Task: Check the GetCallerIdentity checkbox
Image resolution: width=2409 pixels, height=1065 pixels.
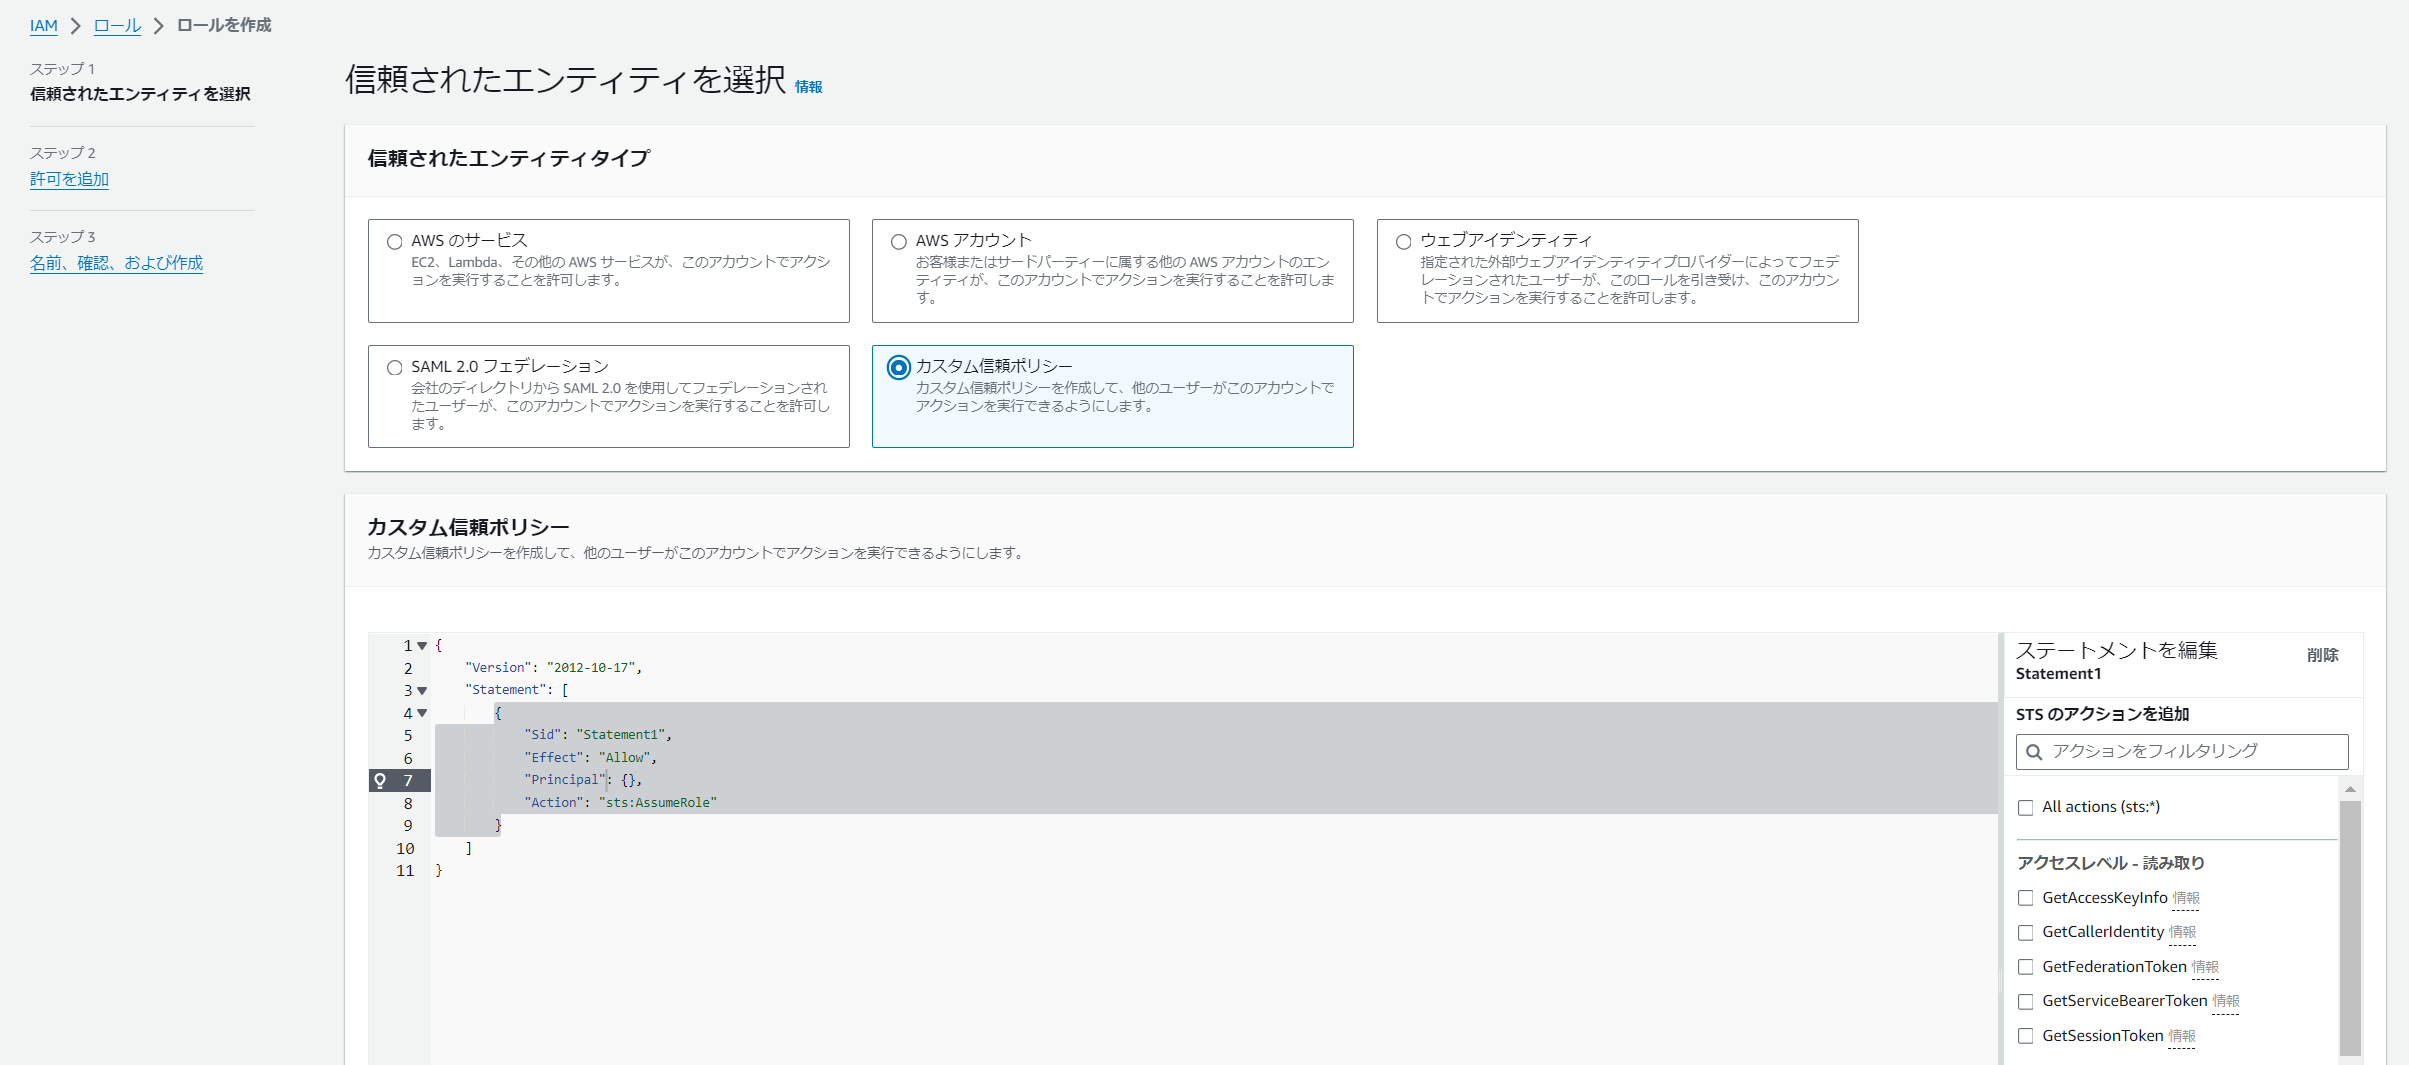Action: (2026, 933)
